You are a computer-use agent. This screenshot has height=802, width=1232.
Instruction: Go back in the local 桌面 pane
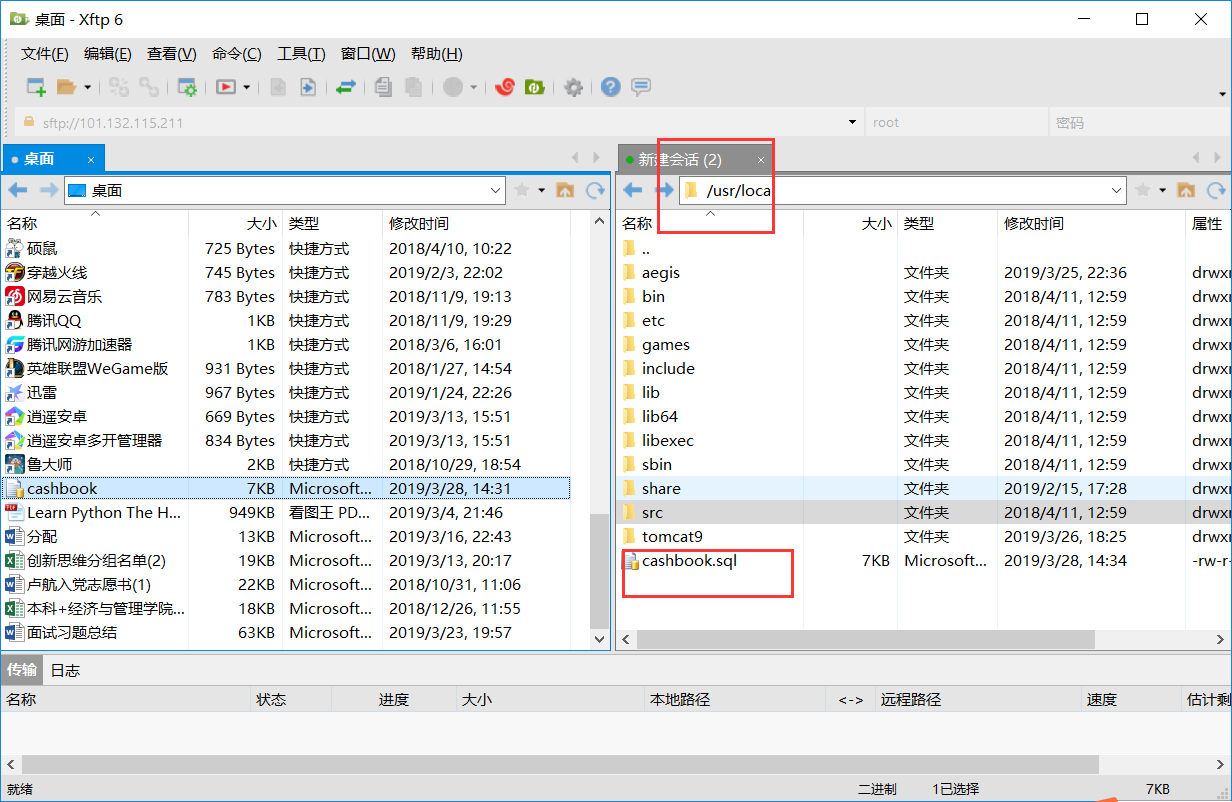18,190
